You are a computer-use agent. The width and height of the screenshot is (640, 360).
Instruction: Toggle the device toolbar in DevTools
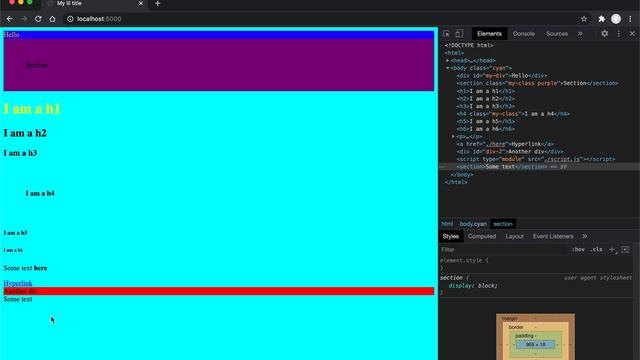coord(459,34)
